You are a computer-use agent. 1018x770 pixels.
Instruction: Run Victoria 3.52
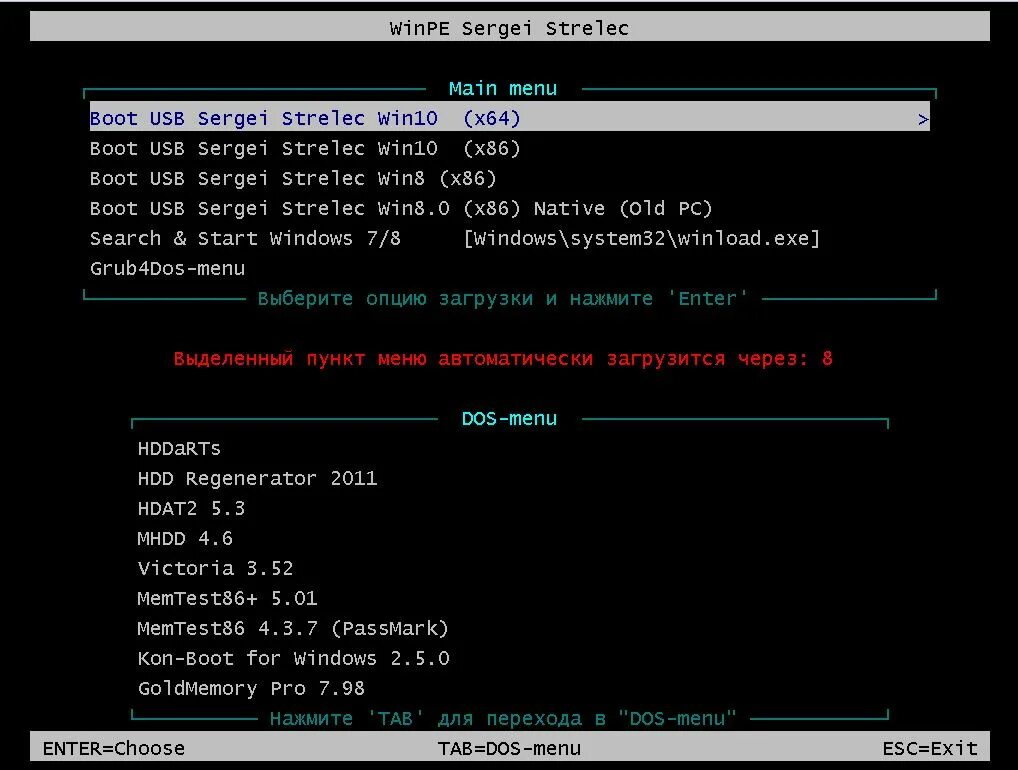pos(216,568)
